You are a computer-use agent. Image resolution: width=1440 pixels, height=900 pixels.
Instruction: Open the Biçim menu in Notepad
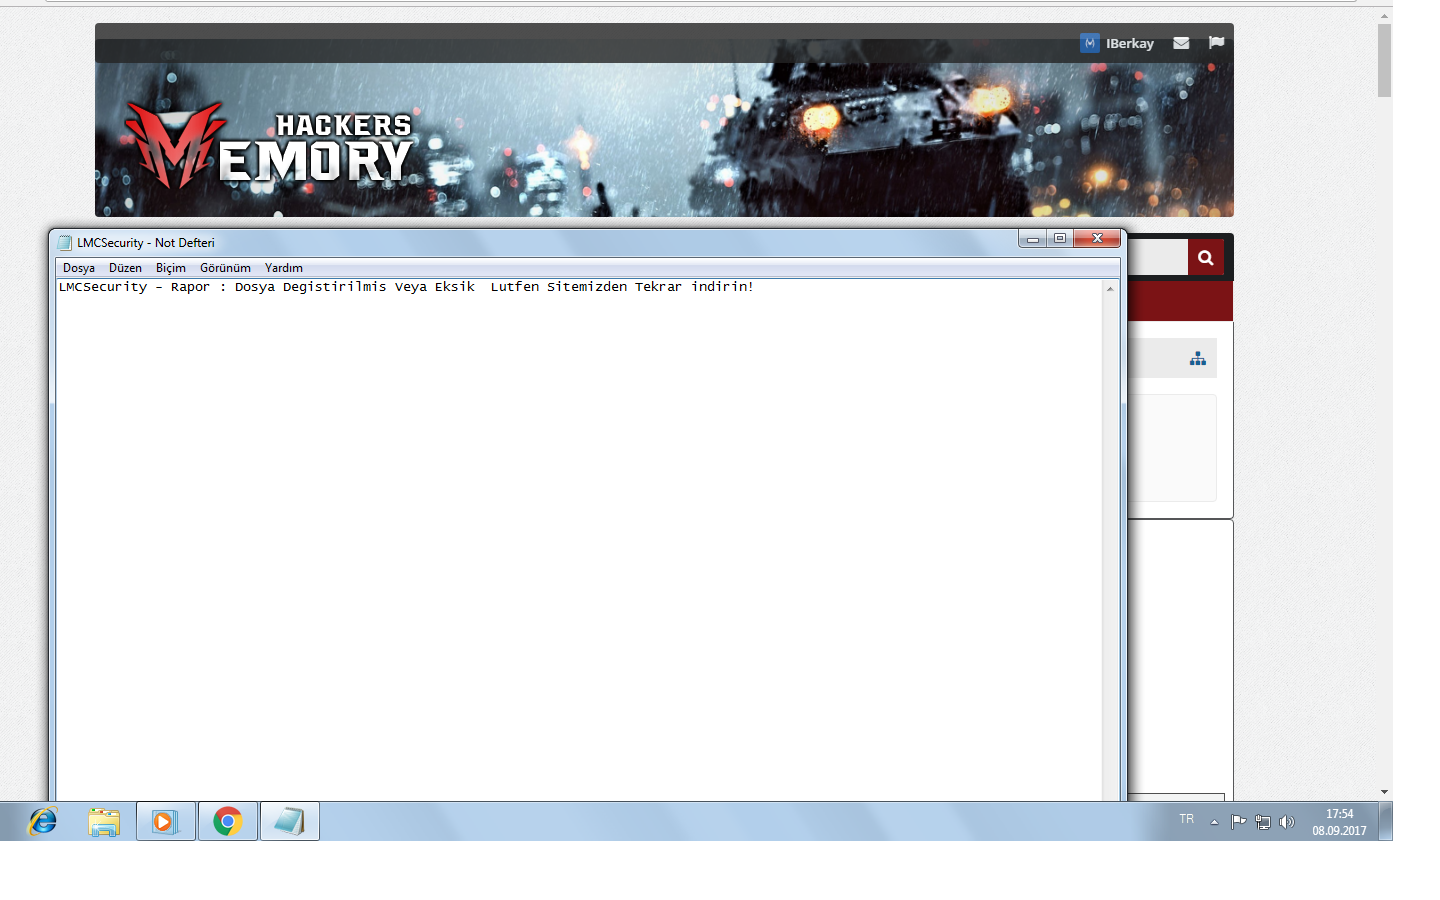coord(171,268)
